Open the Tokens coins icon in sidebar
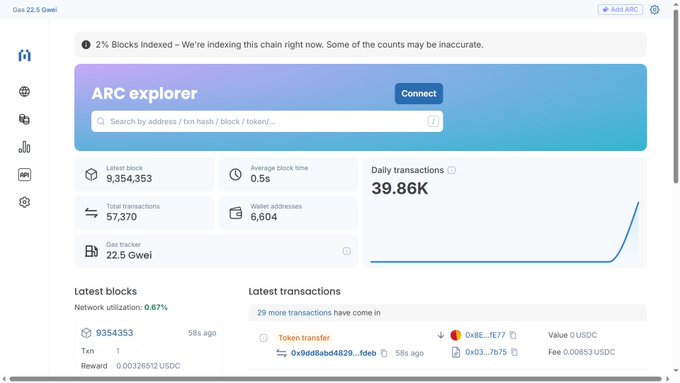The width and height of the screenshot is (680, 383). pos(24,119)
